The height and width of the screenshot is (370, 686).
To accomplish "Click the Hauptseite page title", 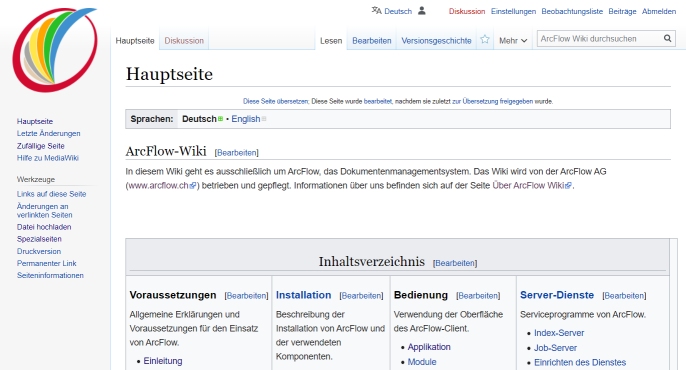I will (x=169, y=74).
